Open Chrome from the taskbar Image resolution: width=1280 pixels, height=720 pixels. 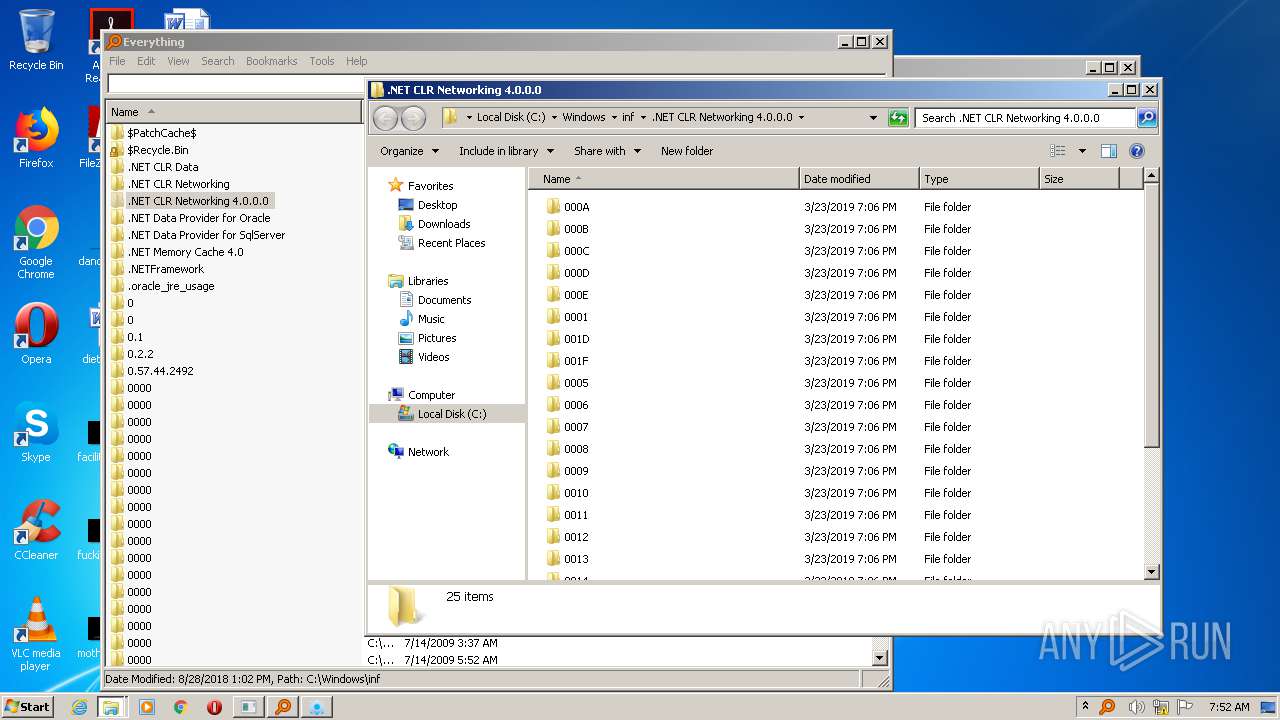point(180,707)
